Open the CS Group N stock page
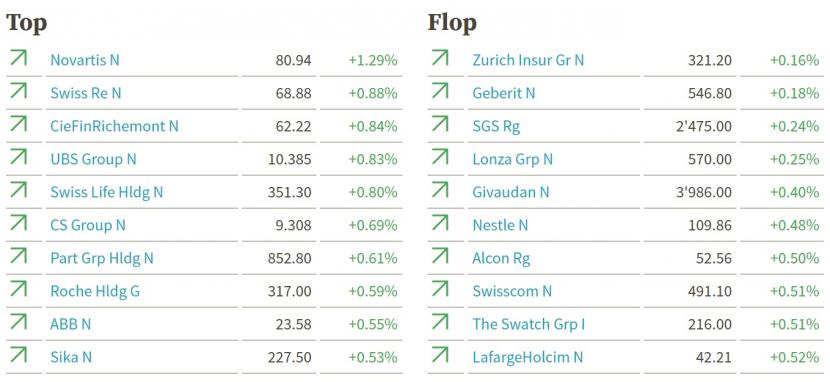This screenshot has width=830, height=382. click(88, 225)
